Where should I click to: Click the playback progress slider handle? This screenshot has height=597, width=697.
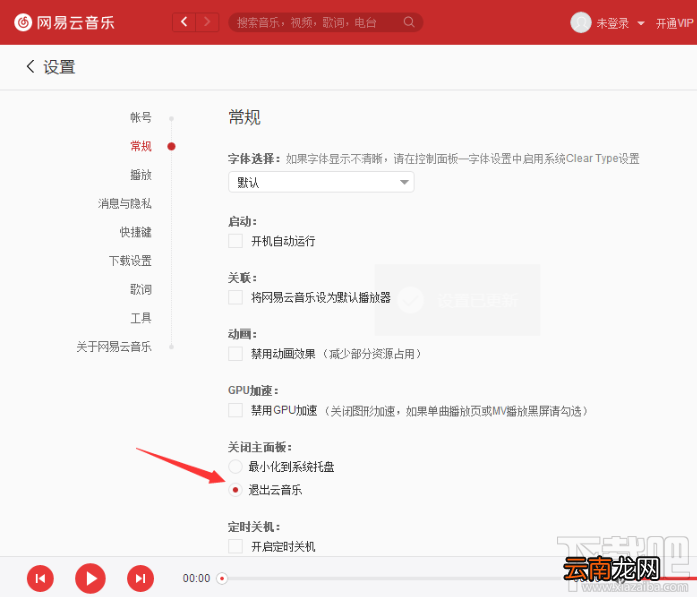pyautogui.click(x=222, y=578)
